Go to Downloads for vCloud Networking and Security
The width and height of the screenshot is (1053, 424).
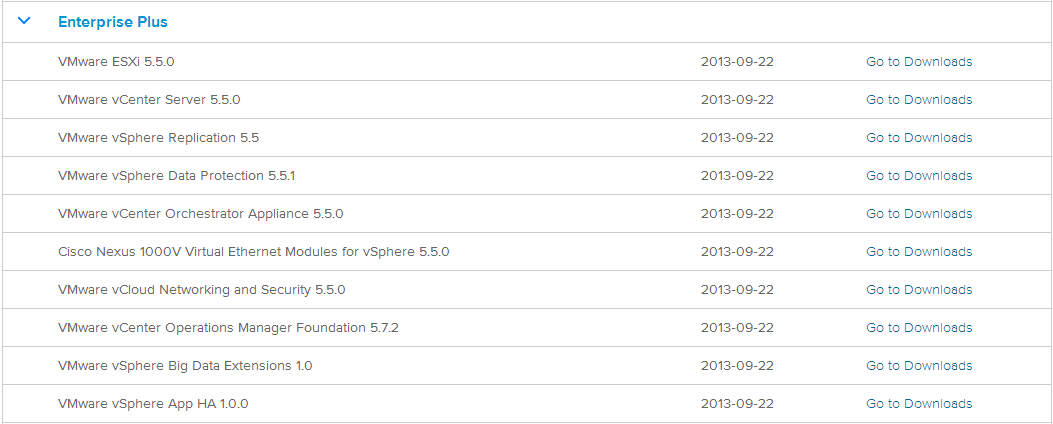pos(918,290)
